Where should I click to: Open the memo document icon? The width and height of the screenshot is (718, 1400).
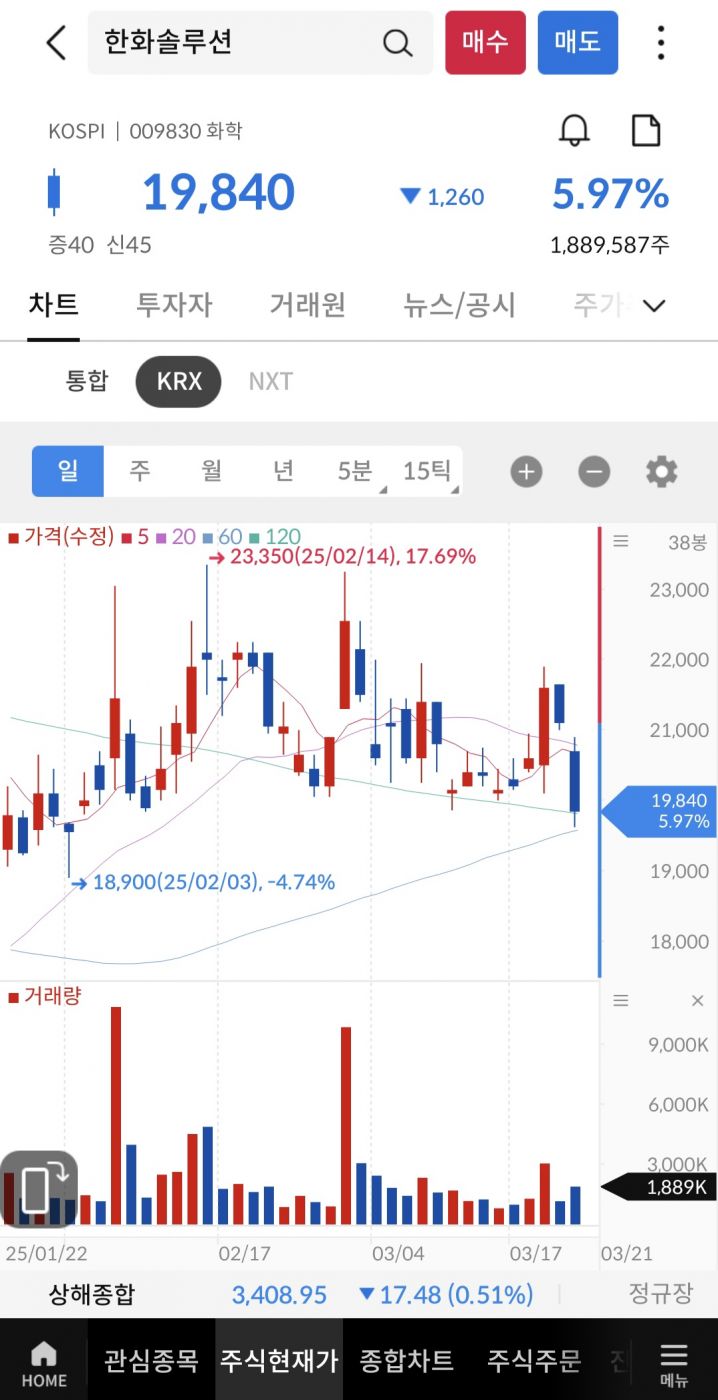(x=646, y=130)
